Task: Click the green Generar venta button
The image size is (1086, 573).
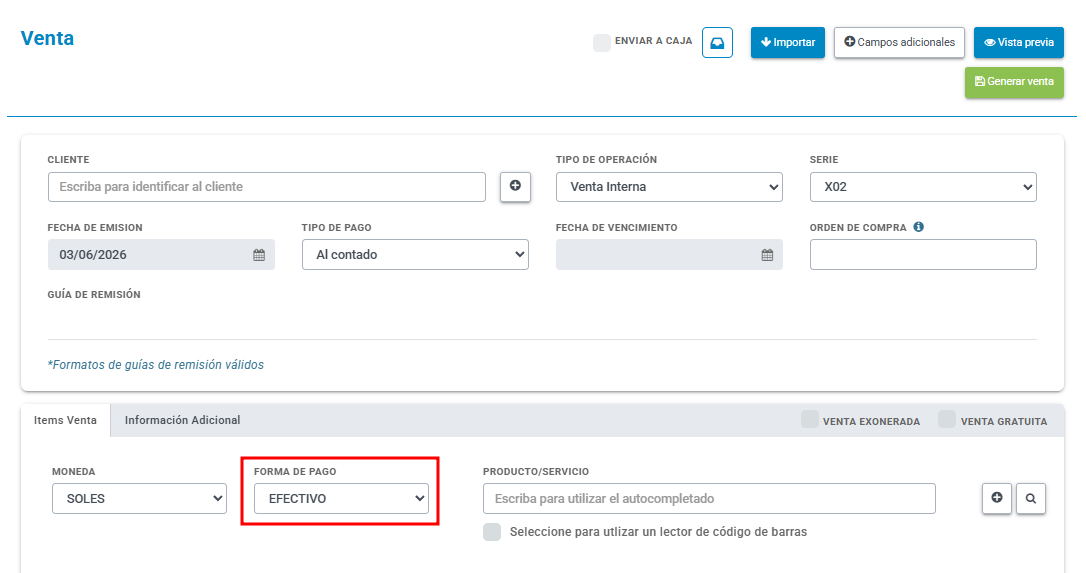Action: [x=1014, y=82]
